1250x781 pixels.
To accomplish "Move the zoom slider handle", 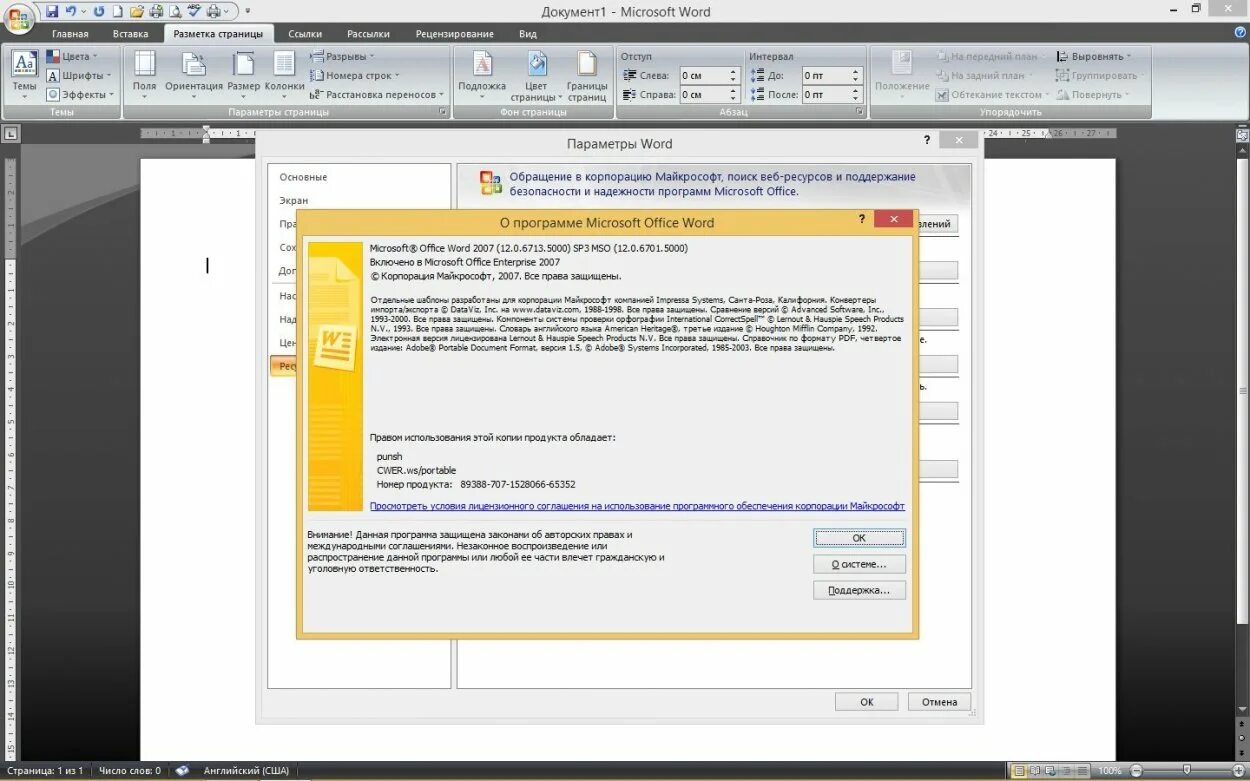I will click(x=1187, y=771).
